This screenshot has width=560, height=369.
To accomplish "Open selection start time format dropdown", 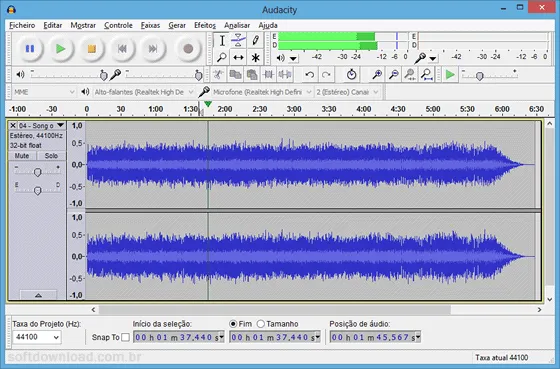I will click(x=221, y=337).
